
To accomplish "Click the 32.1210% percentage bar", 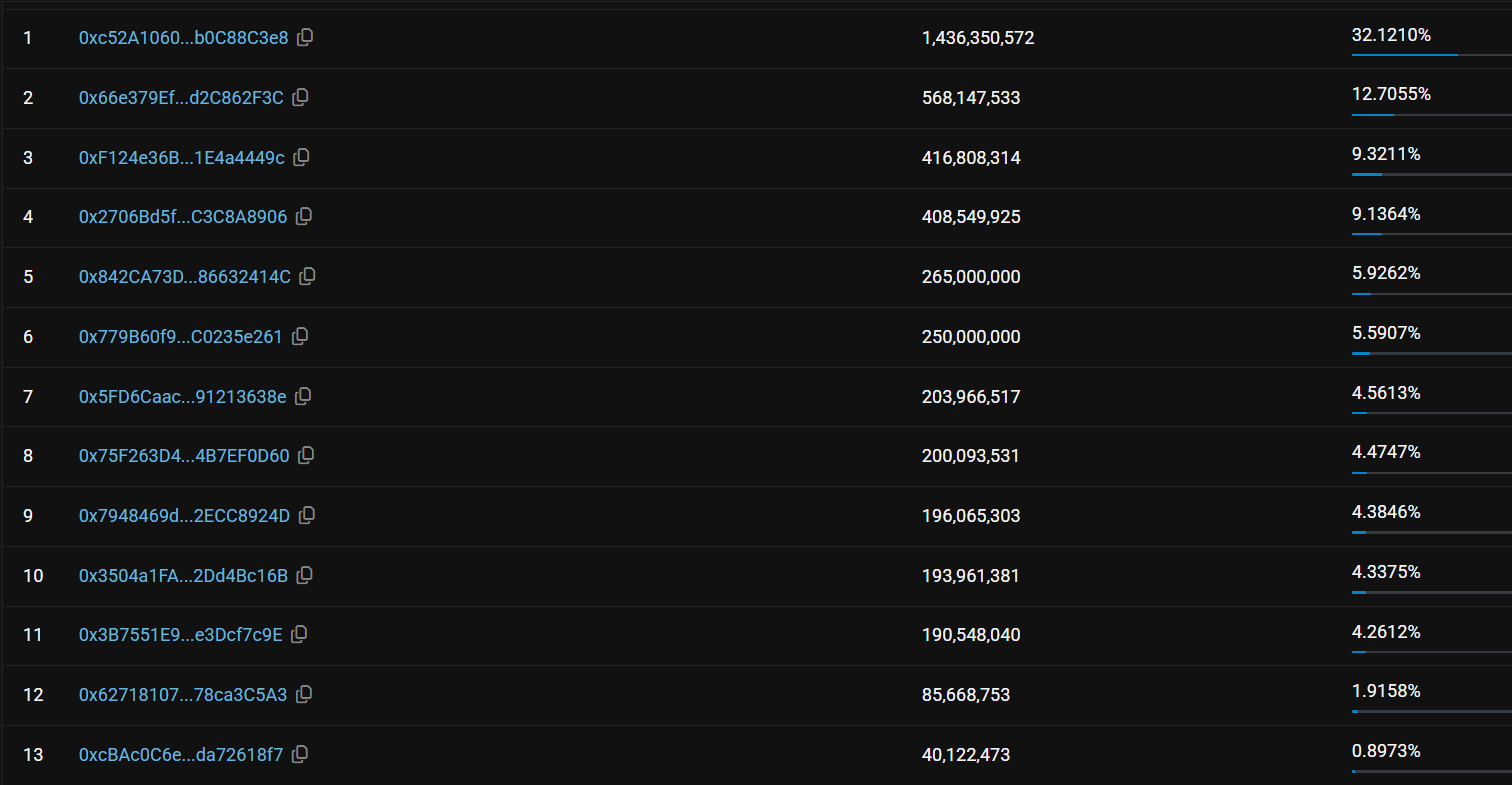I will [x=1430, y=54].
